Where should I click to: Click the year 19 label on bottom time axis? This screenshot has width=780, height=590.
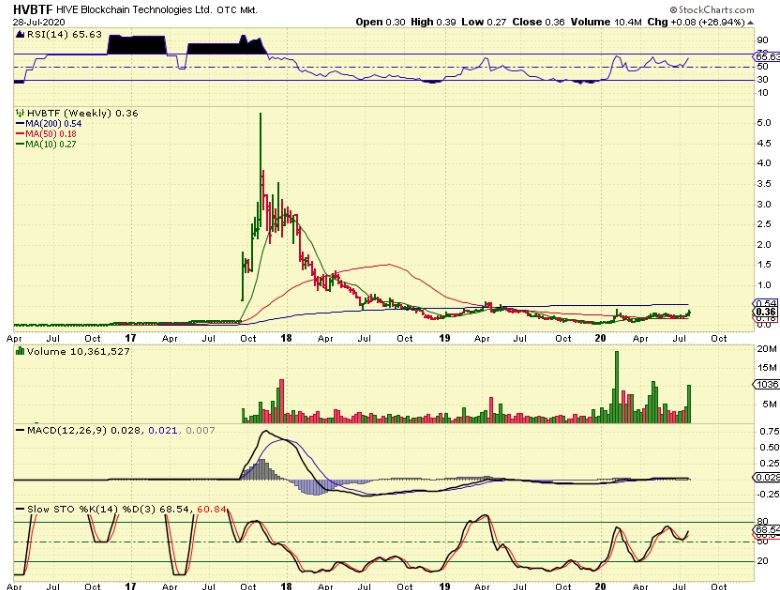pyautogui.click(x=444, y=586)
